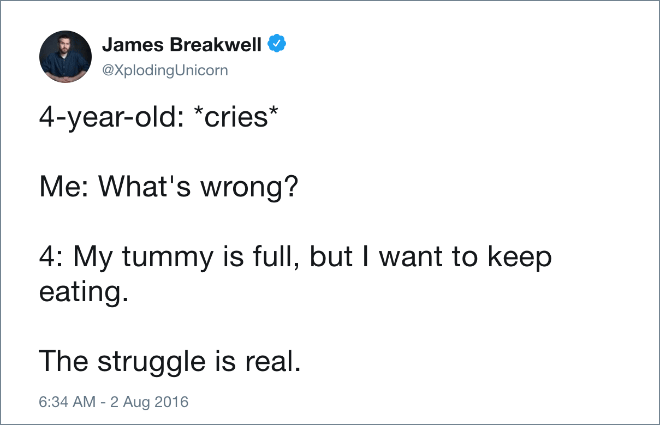The height and width of the screenshot is (425, 660).
Task: Click the surname "Breakwell" in the header
Action: (x=216, y=44)
